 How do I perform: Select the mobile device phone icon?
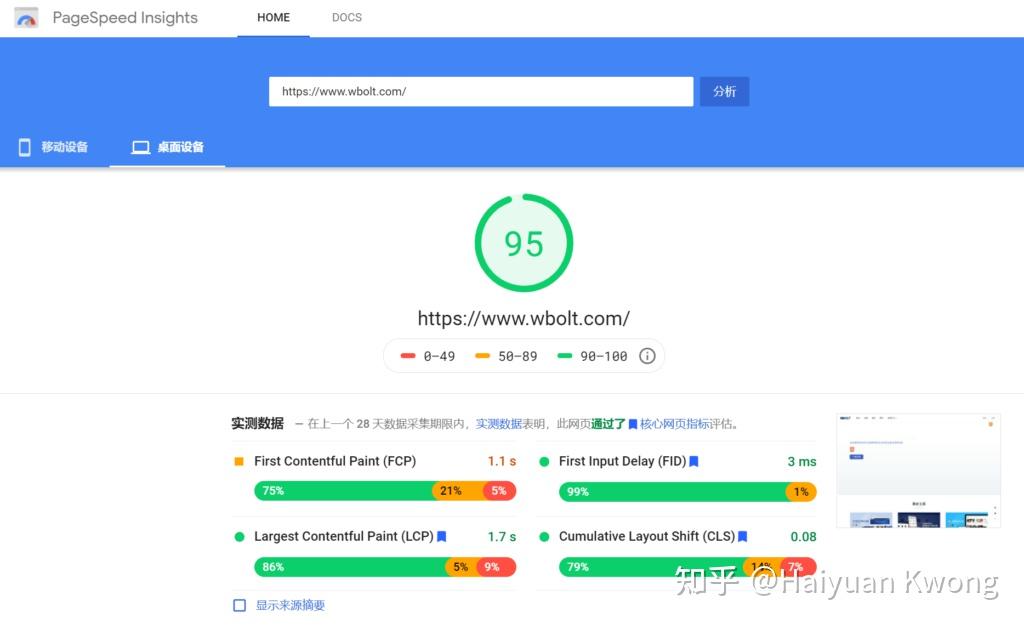pyautogui.click(x=25, y=147)
